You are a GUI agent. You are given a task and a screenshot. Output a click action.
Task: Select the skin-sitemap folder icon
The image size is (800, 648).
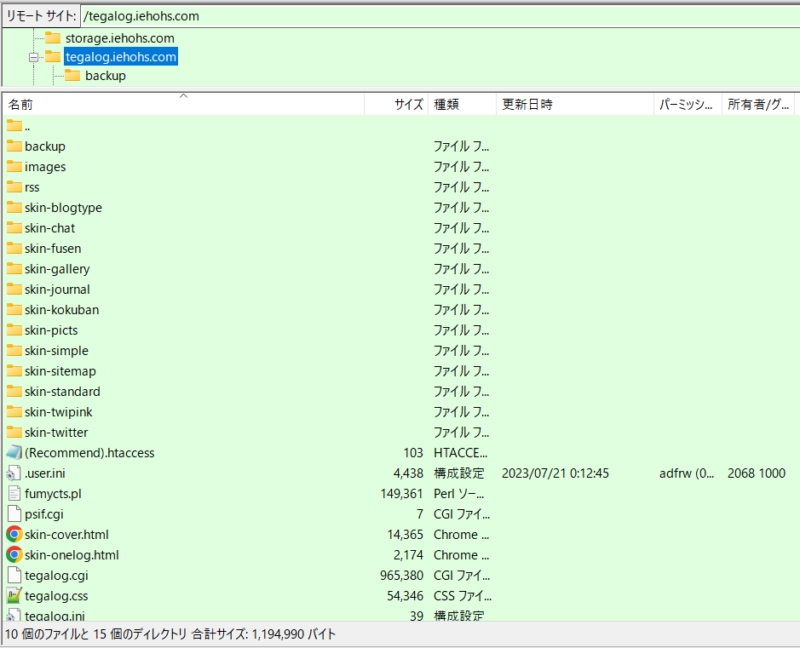[14, 370]
